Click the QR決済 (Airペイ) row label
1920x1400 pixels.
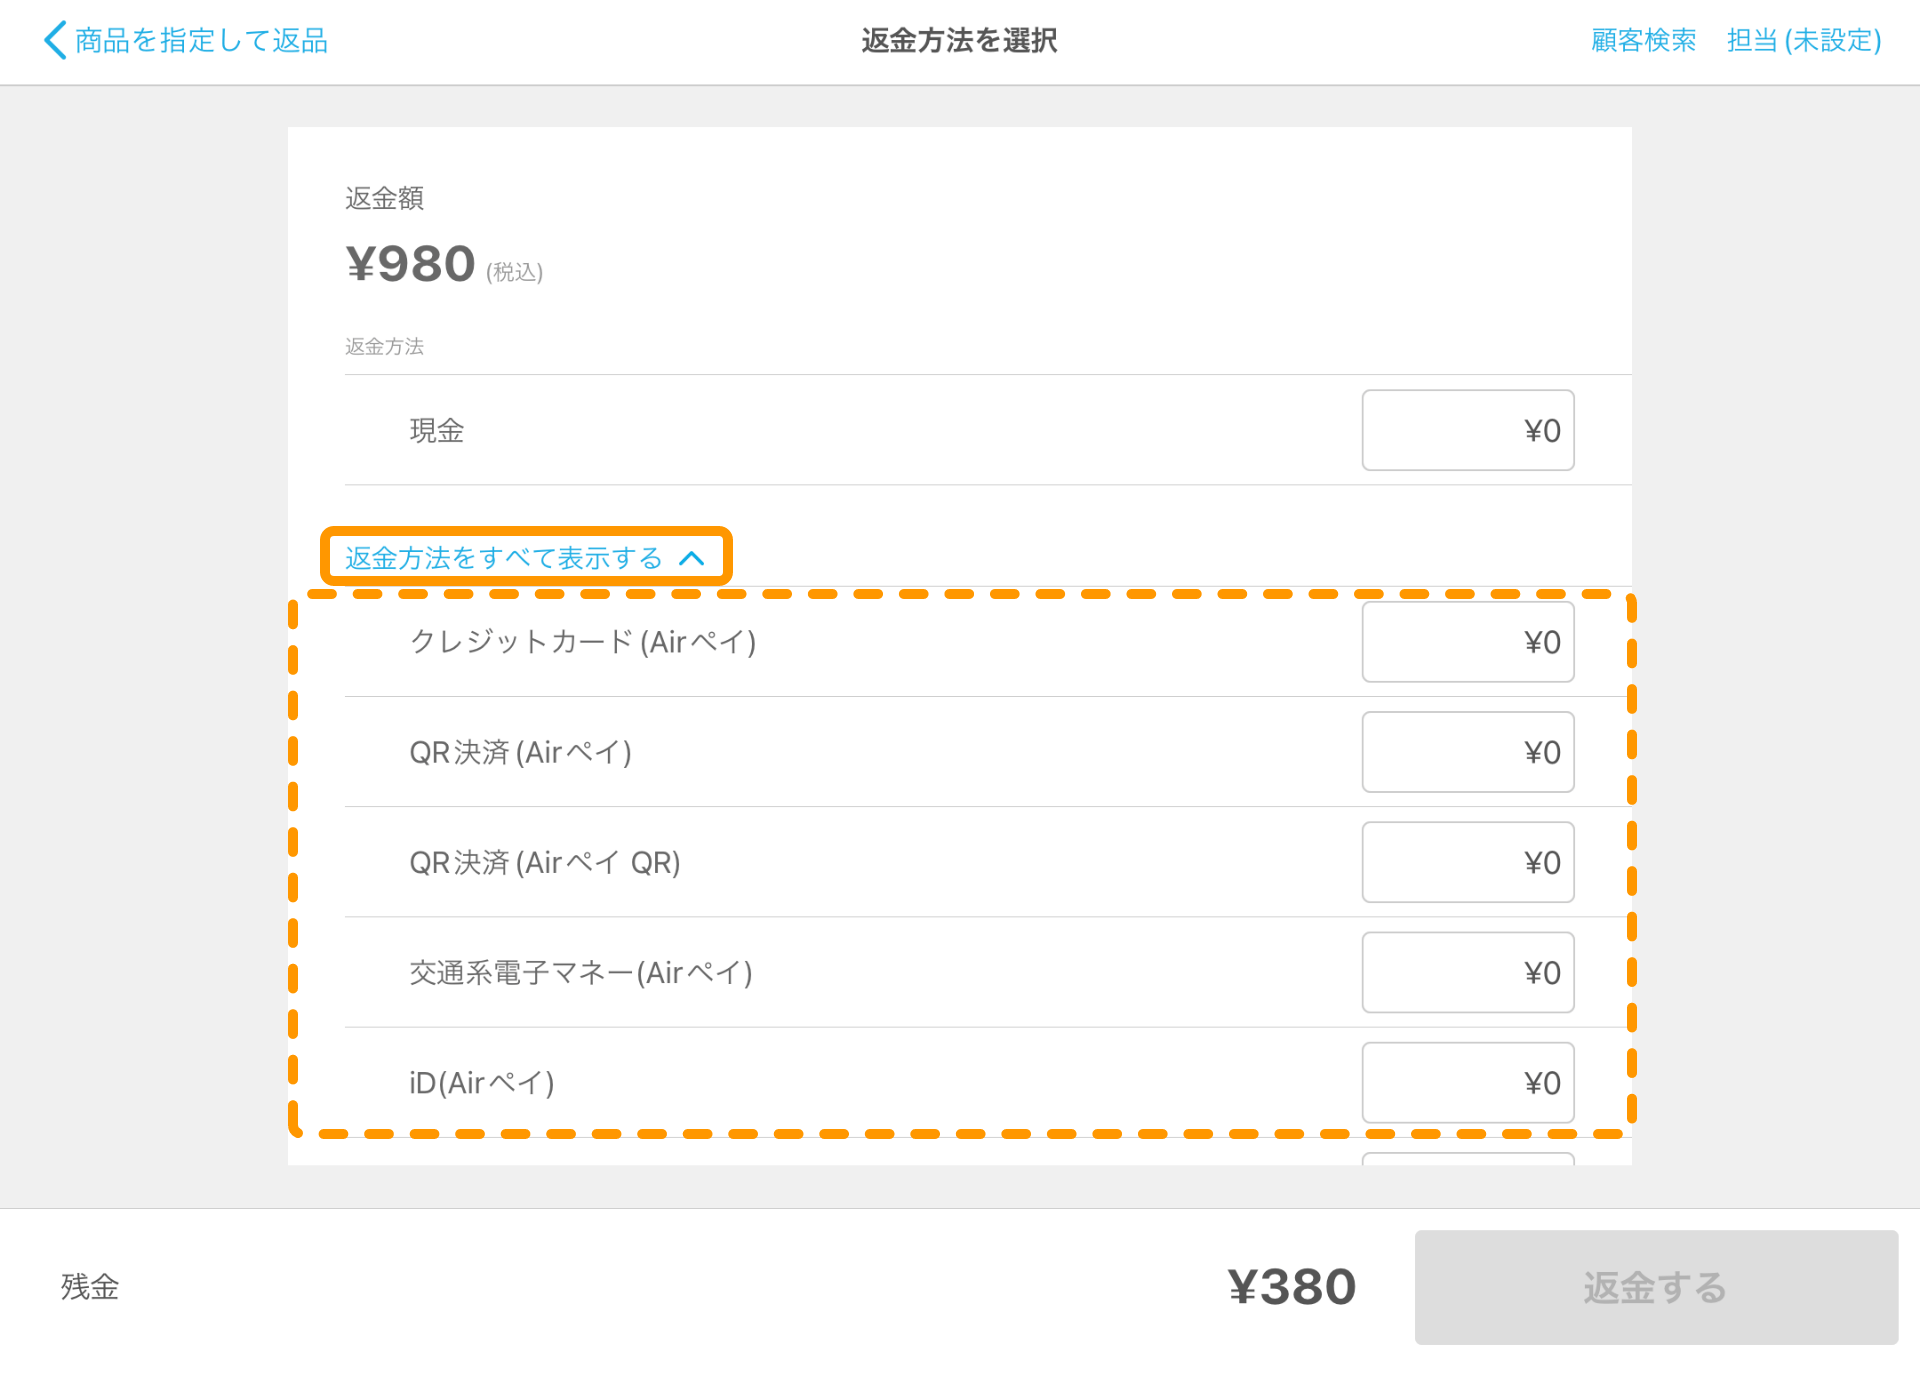[x=520, y=752]
